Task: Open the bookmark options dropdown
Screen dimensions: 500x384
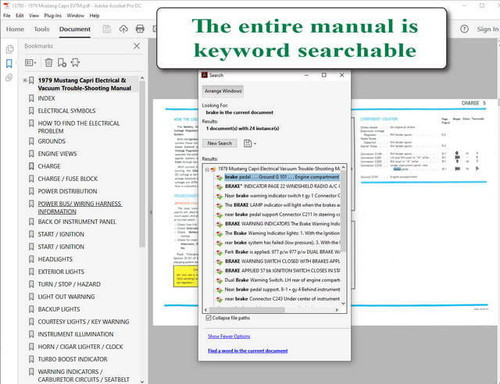Action: click(x=30, y=62)
